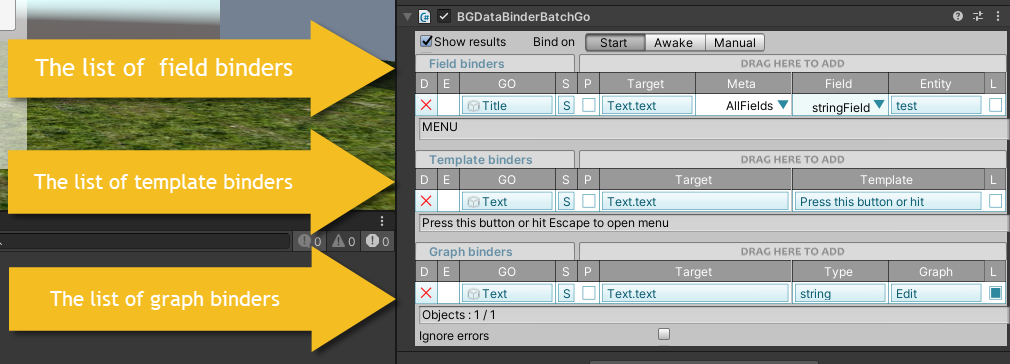Image resolution: width=1010 pixels, height=364 pixels.
Task: Toggle console errors filter
Action: [x=378, y=242]
